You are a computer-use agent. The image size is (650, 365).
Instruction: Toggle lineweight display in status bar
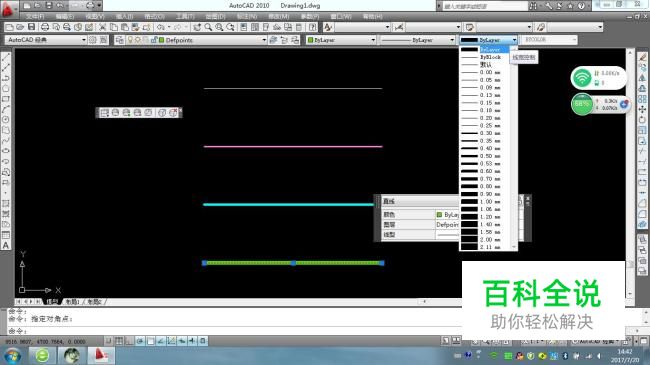(192, 341)
